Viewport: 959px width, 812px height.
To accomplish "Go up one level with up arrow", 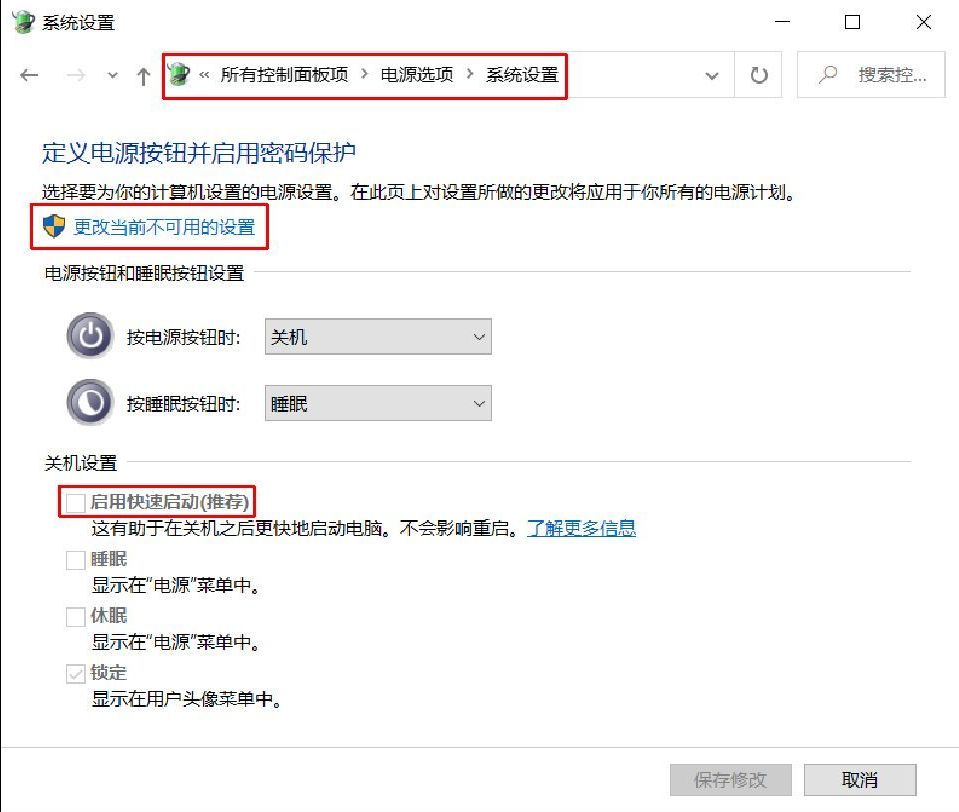I will pos(143,76).
